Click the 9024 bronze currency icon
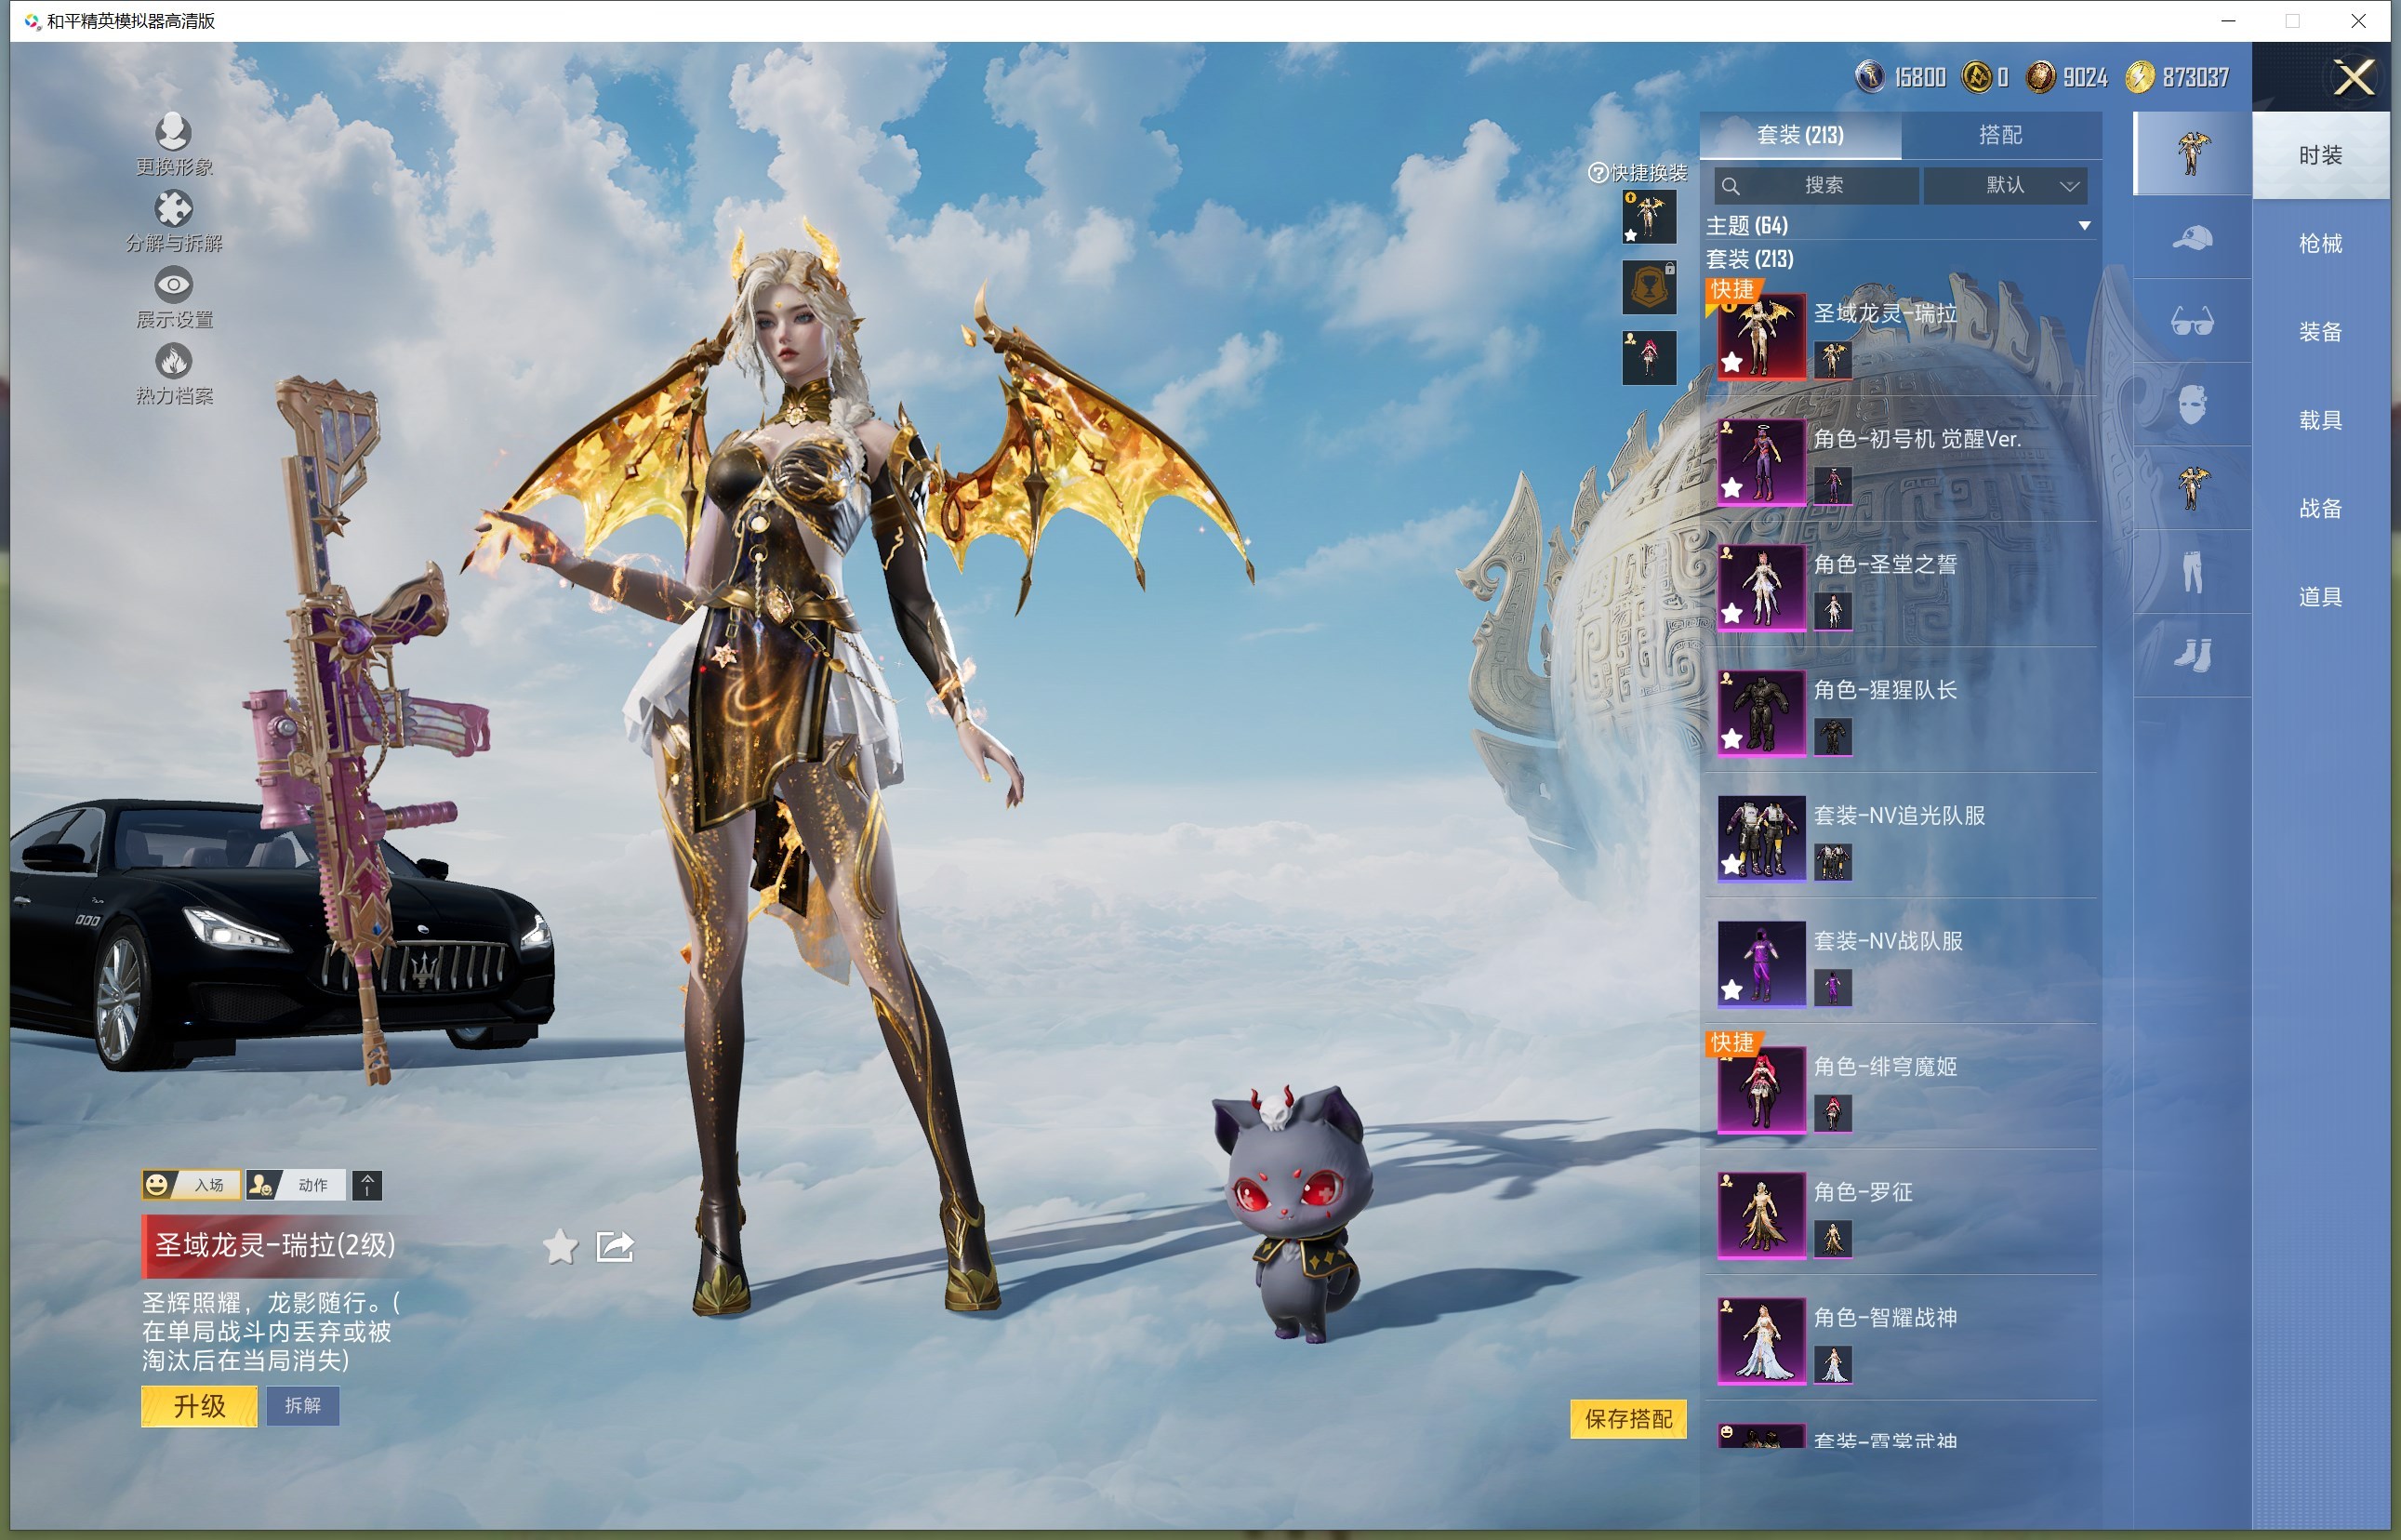The height and width of the screenshot is (1540, 2401). 2040,76
